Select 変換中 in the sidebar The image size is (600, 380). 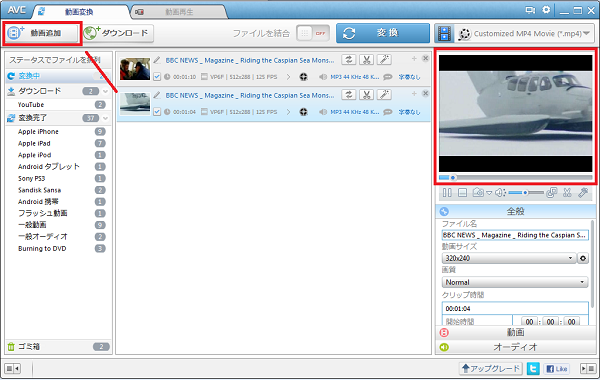pos(58,76)
